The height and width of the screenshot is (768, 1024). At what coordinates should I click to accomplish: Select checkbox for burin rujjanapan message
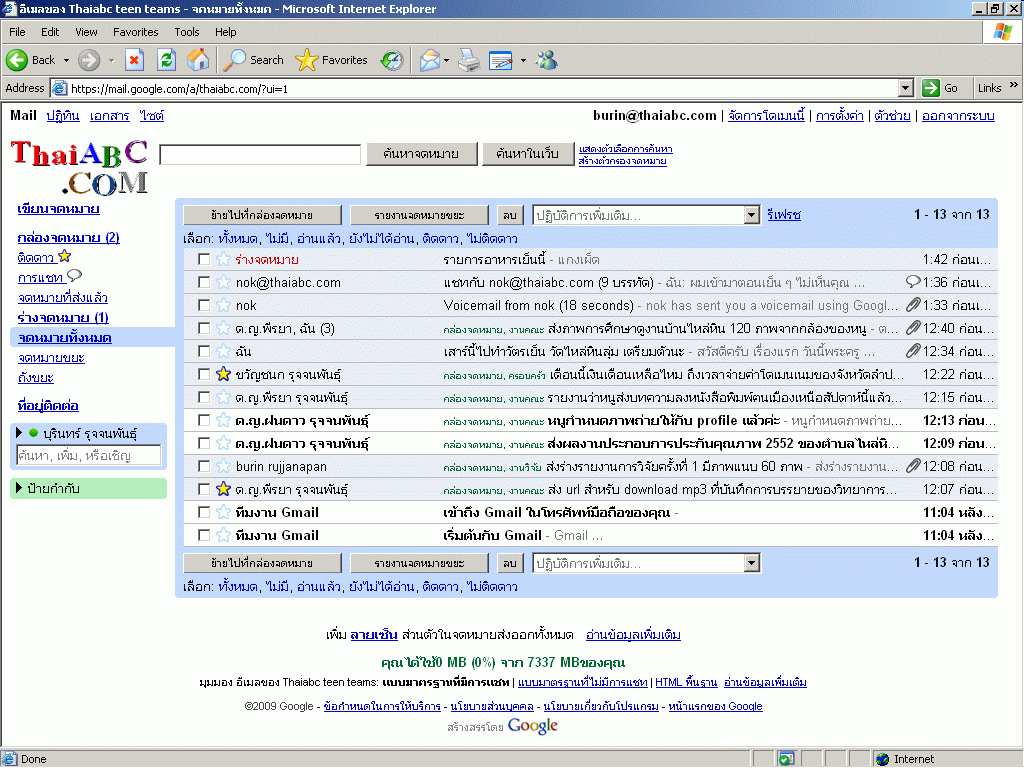coord(204,467)
